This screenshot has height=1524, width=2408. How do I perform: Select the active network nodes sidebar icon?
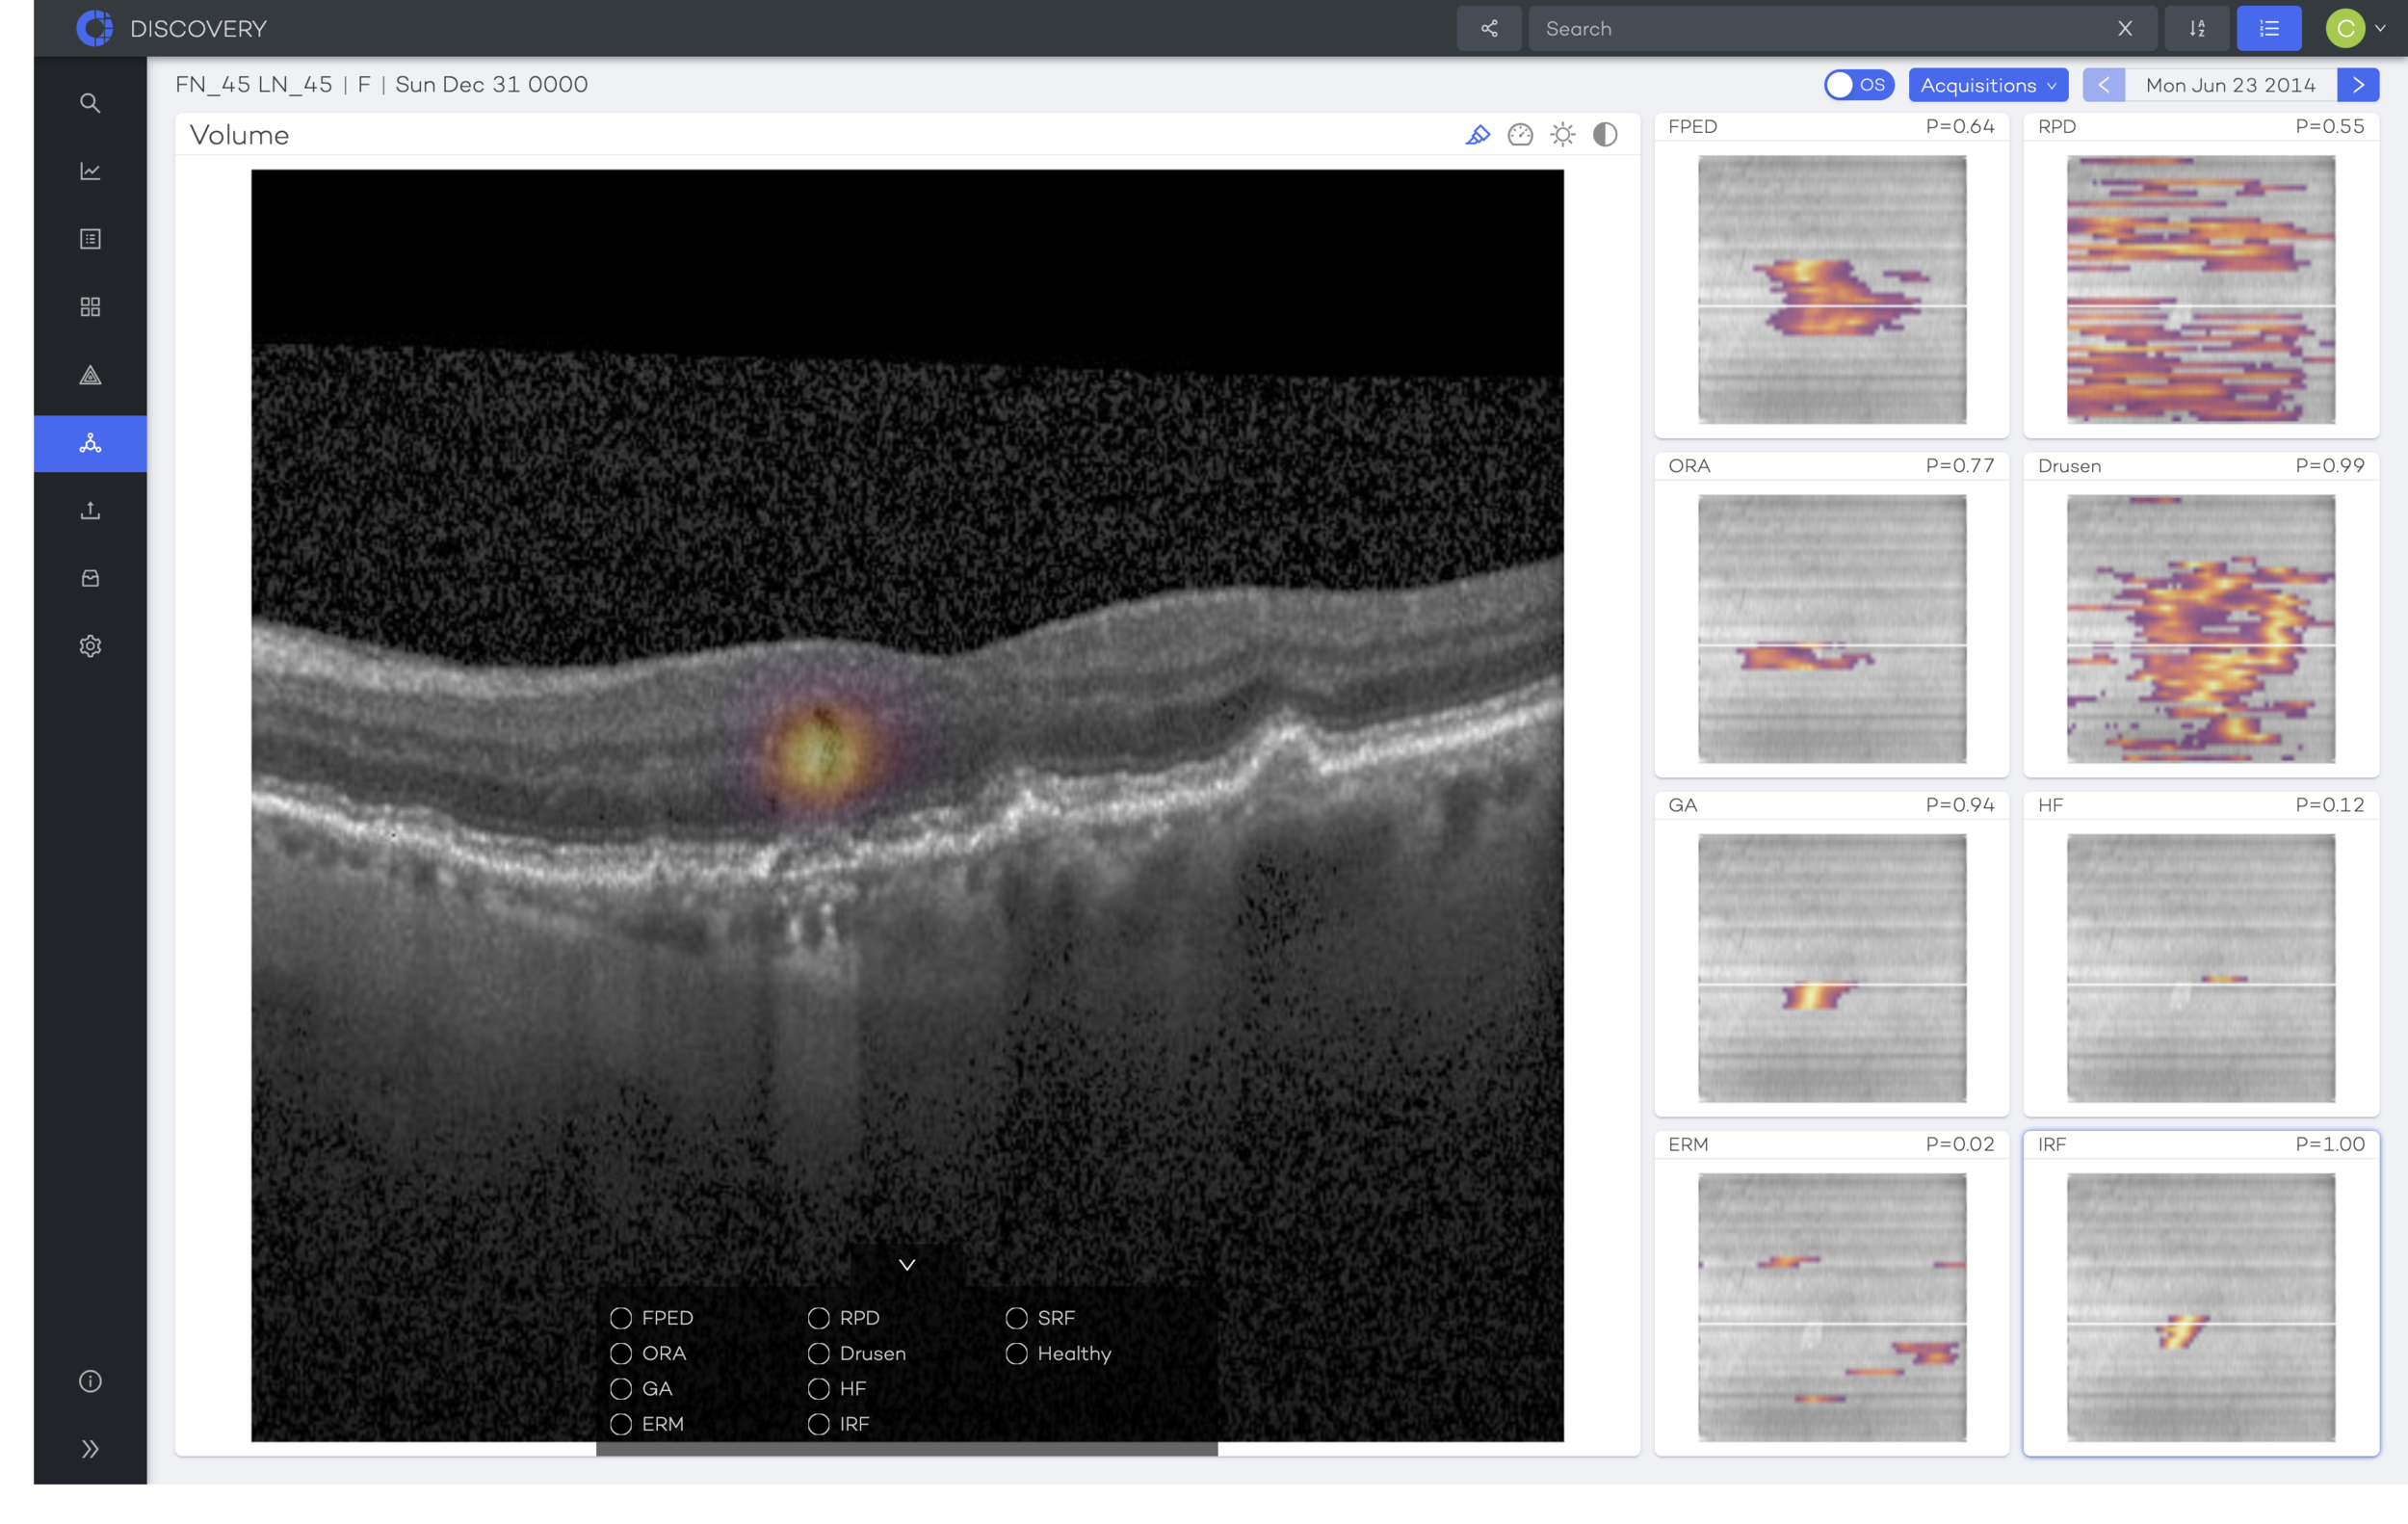click(x=90, y=443)
